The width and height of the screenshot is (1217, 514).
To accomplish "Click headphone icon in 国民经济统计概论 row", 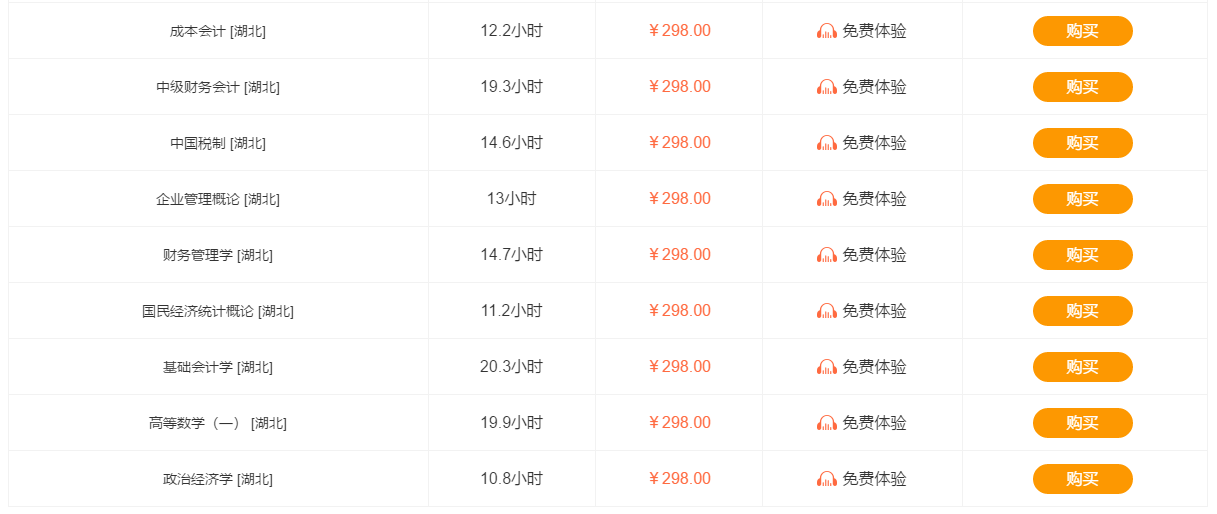I will 827,311.
